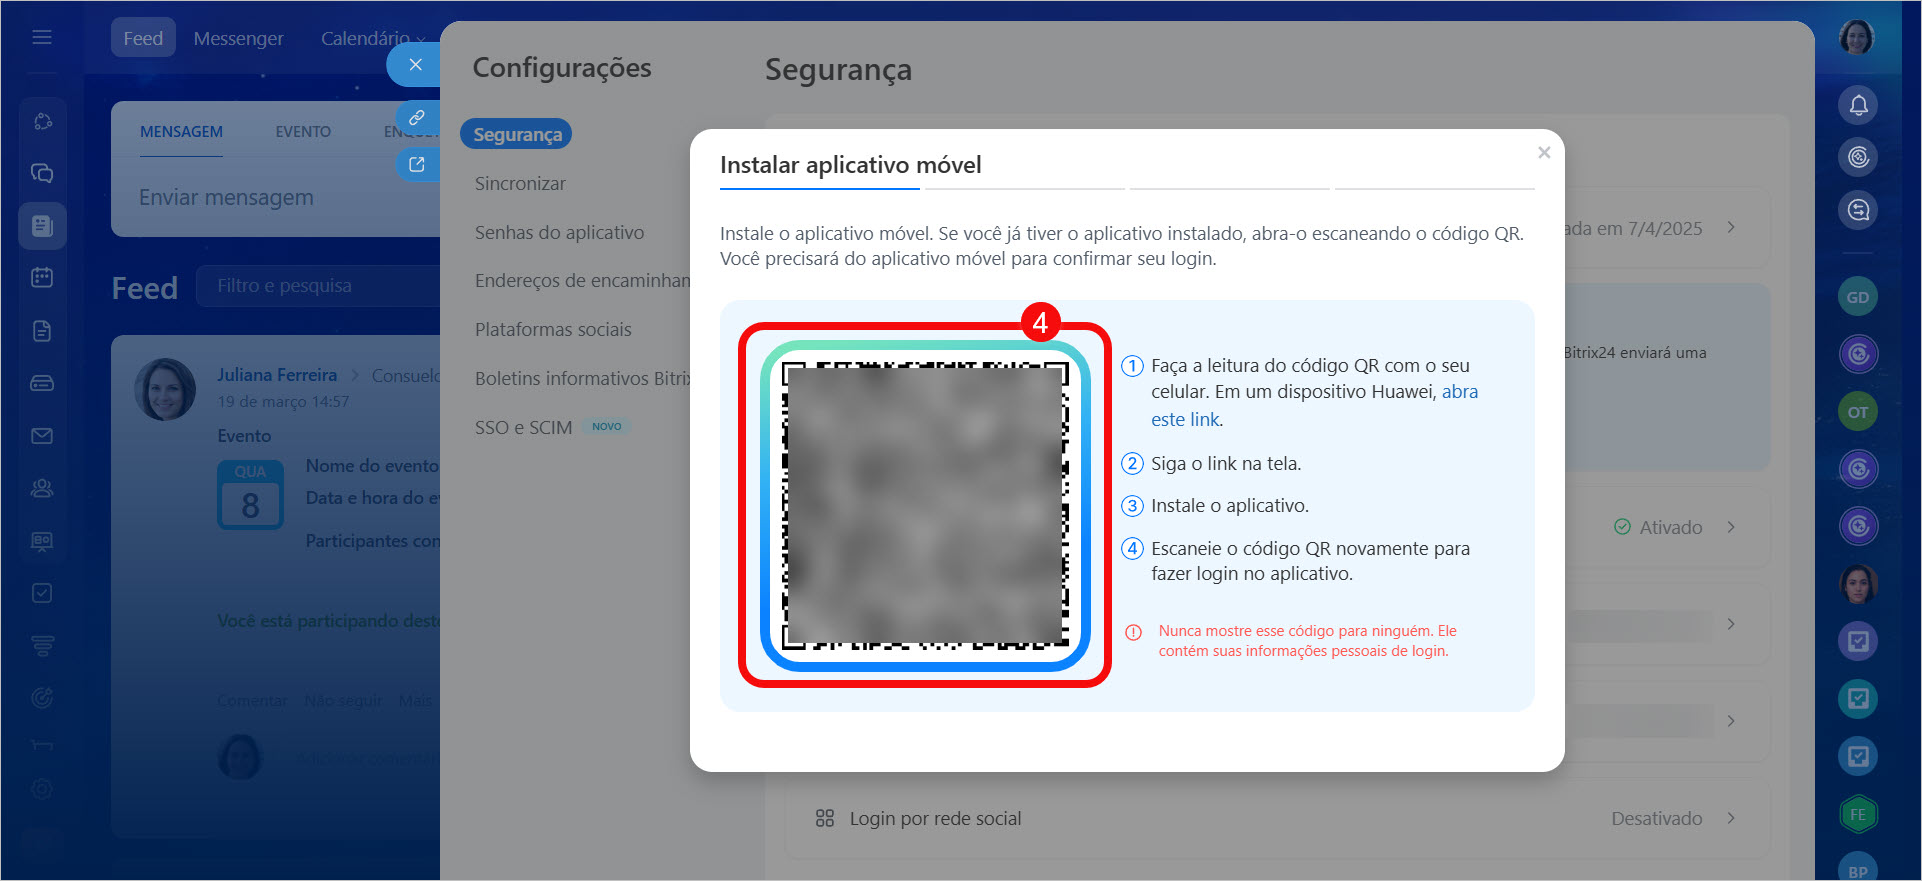Open Senhas do aplicativo settings section
The height and width of the screenshot is (881, 1922).
(559, 233)
